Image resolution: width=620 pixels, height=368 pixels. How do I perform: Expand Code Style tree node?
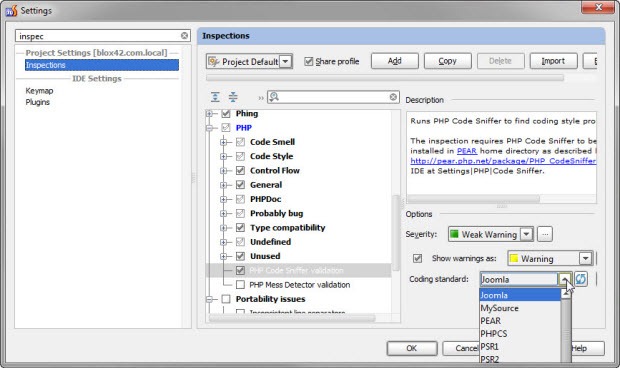point(224,157)
